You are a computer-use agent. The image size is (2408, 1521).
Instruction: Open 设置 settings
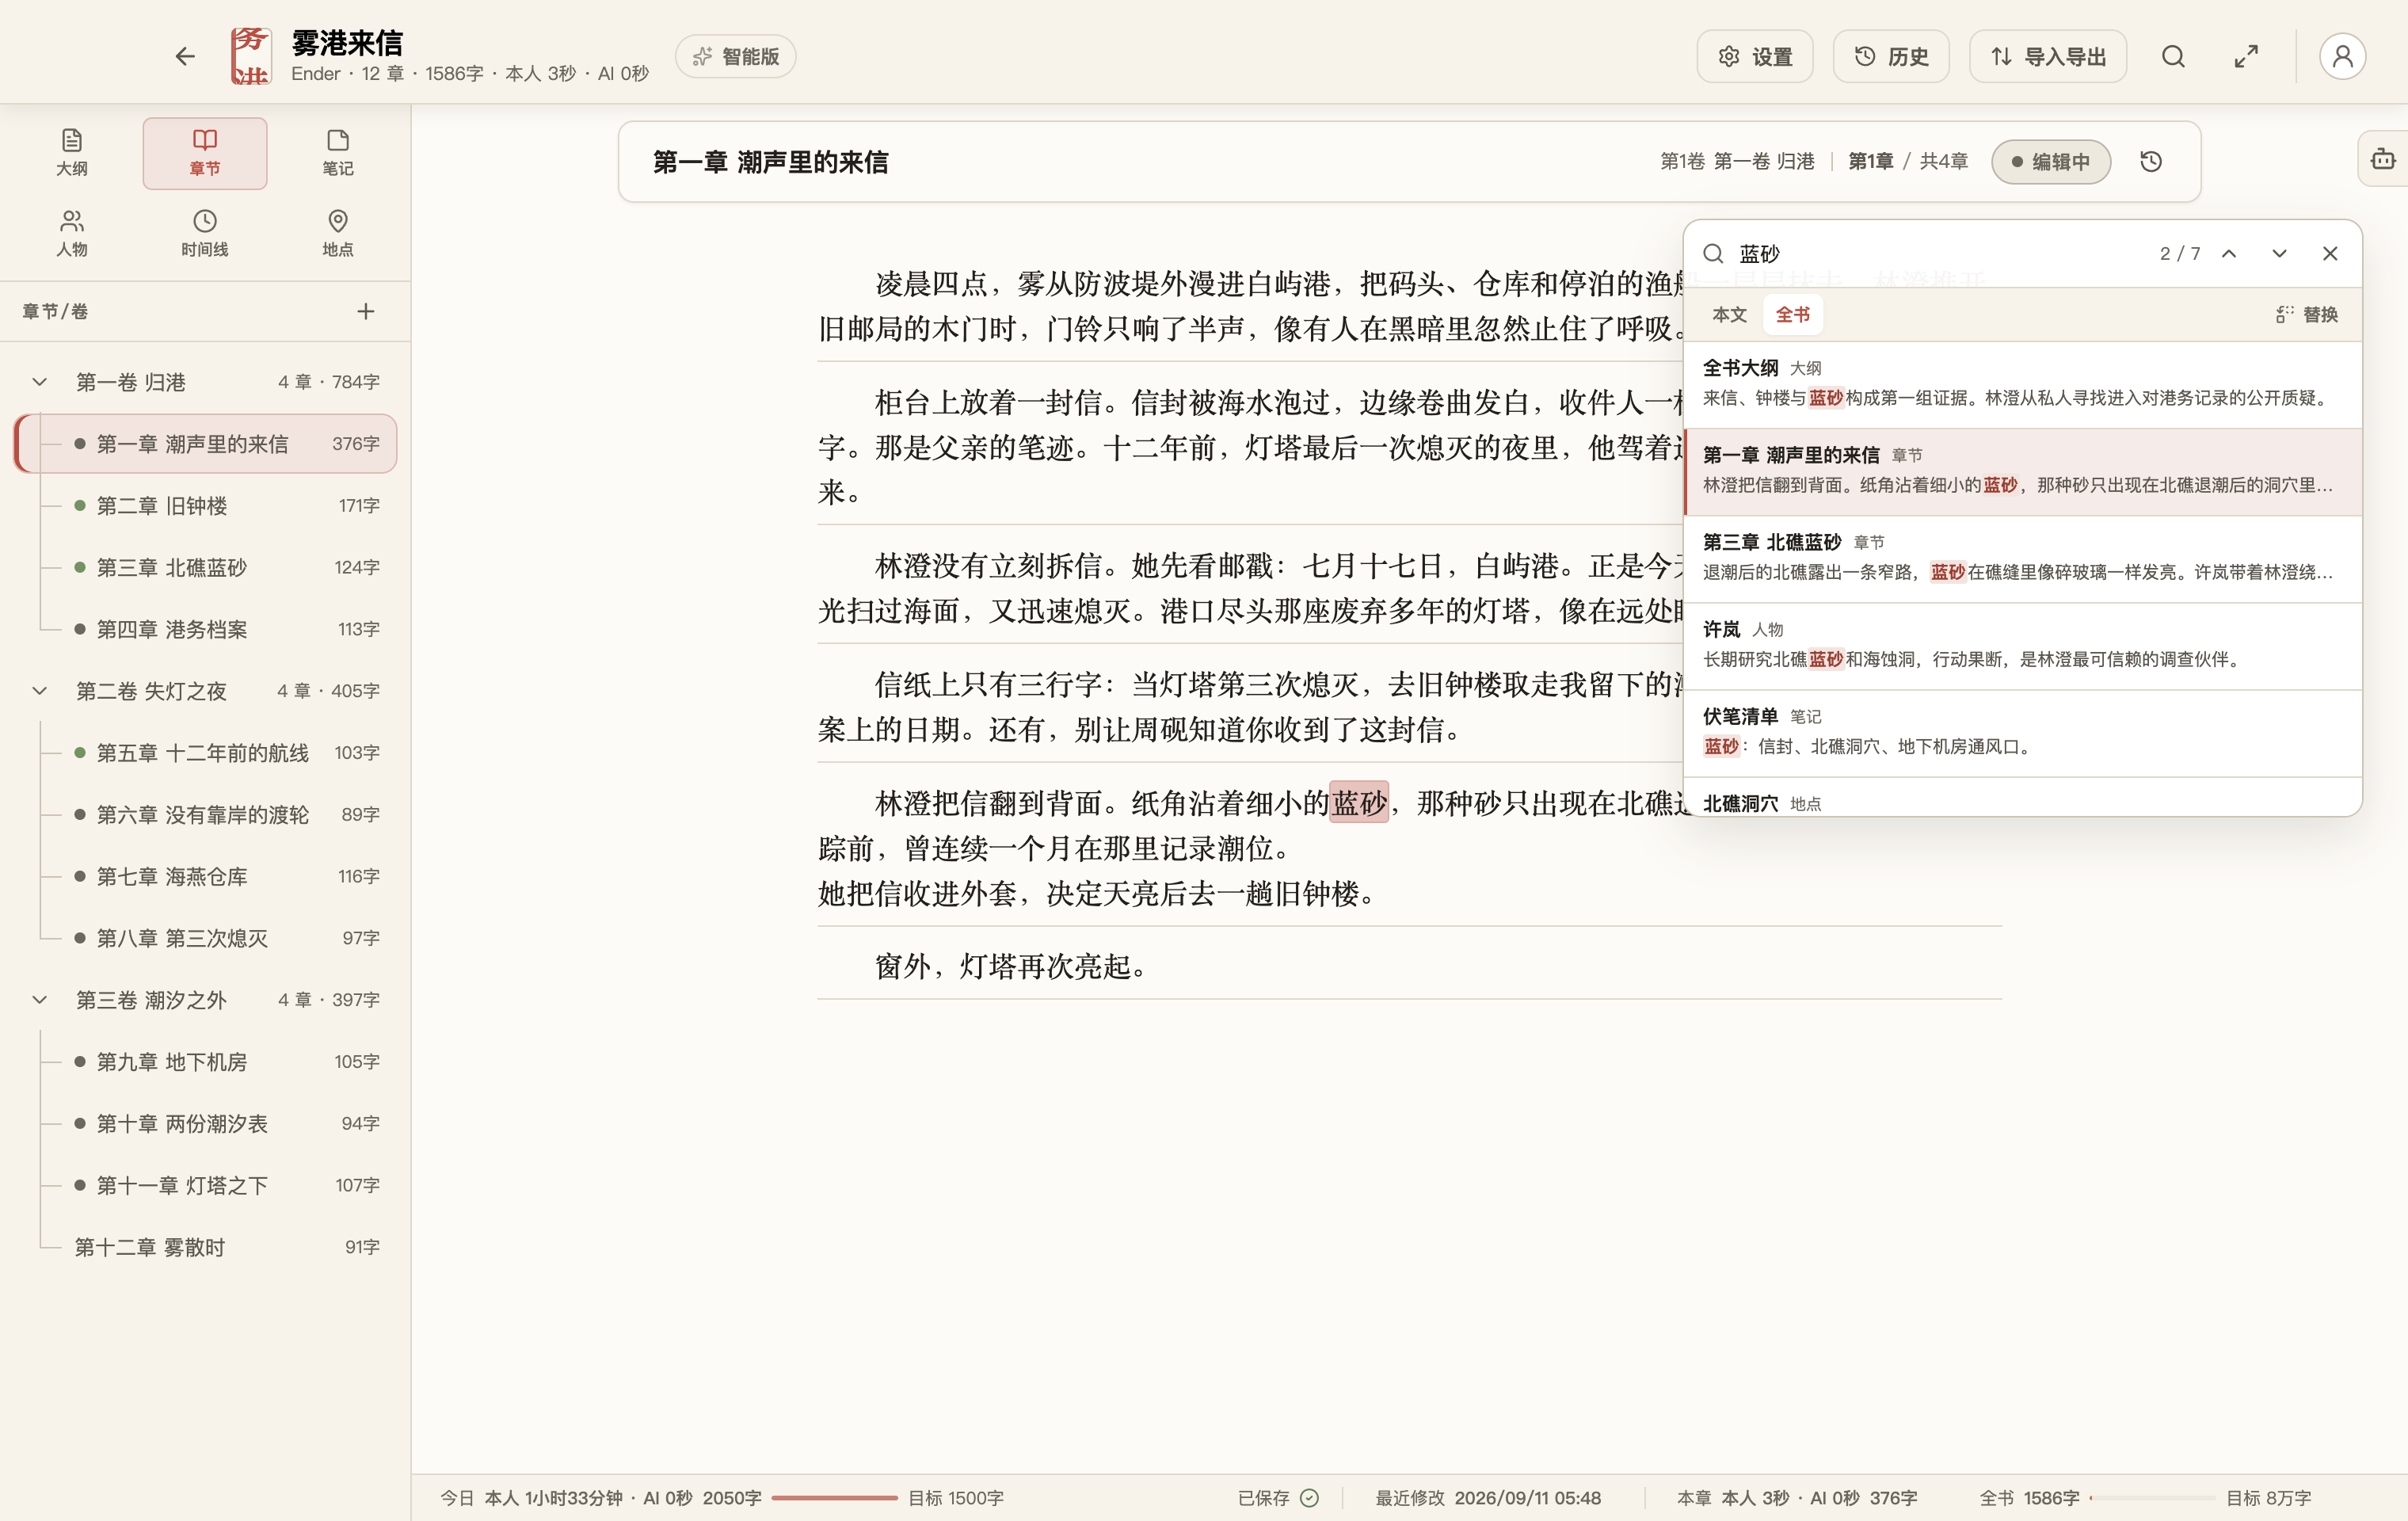pyautogui.click(x=1755, y=56)
